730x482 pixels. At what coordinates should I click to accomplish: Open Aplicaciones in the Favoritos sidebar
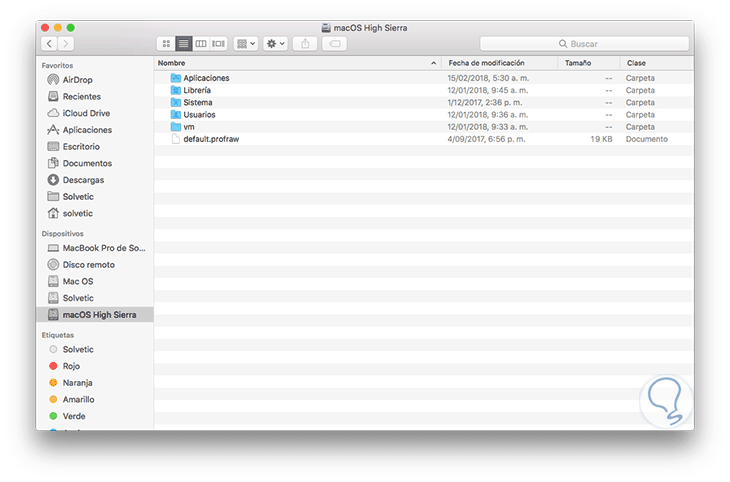tap(95, 130)
